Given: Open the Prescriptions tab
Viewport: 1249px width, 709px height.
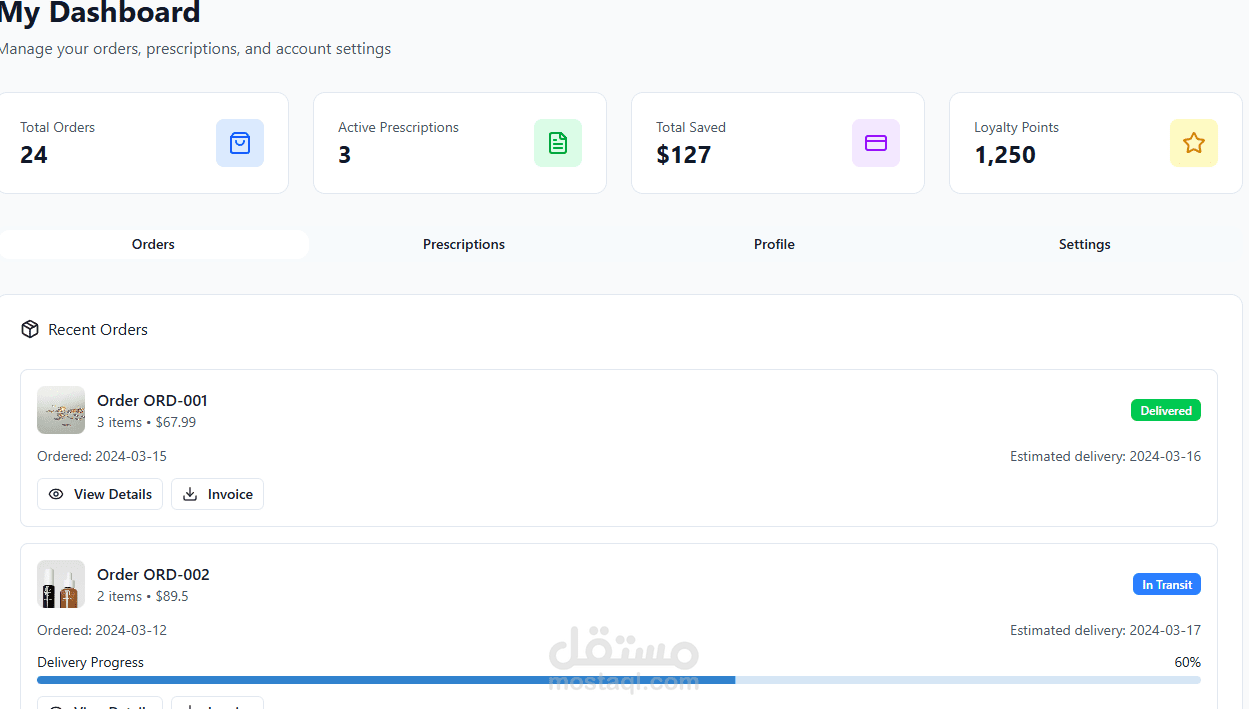Looking at the screenshot, I should 464,245.
